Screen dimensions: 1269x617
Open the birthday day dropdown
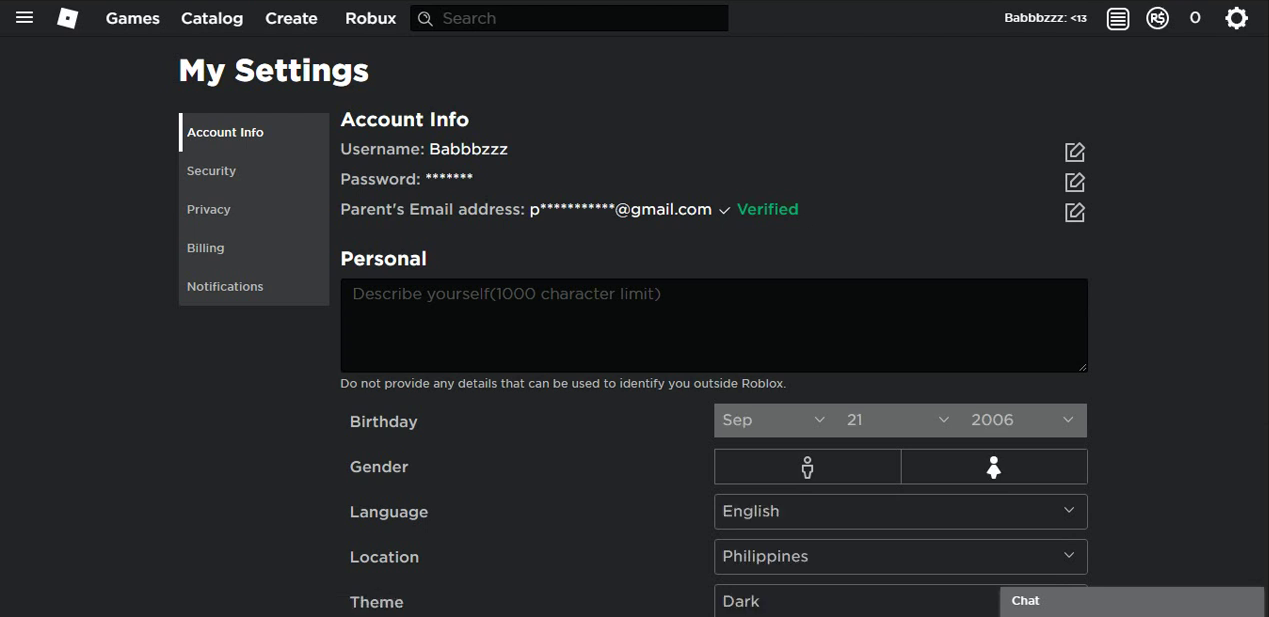[898, 420]
